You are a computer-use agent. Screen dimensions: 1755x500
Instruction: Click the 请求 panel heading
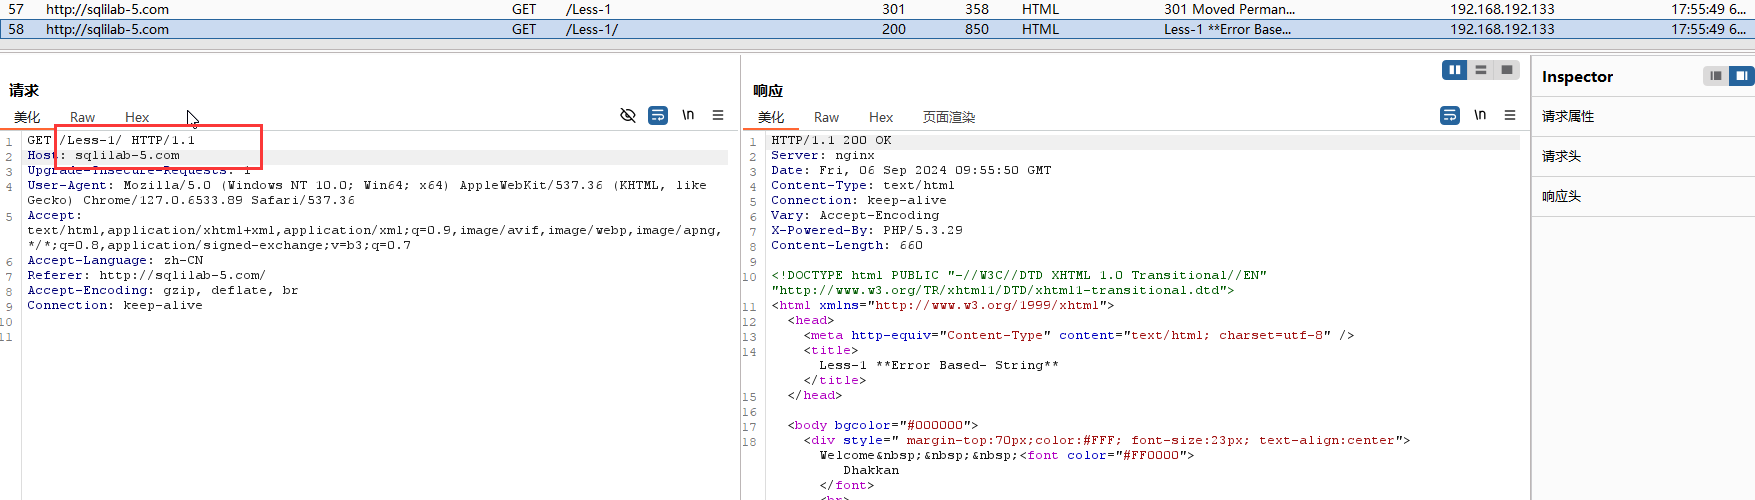(24, 90)
